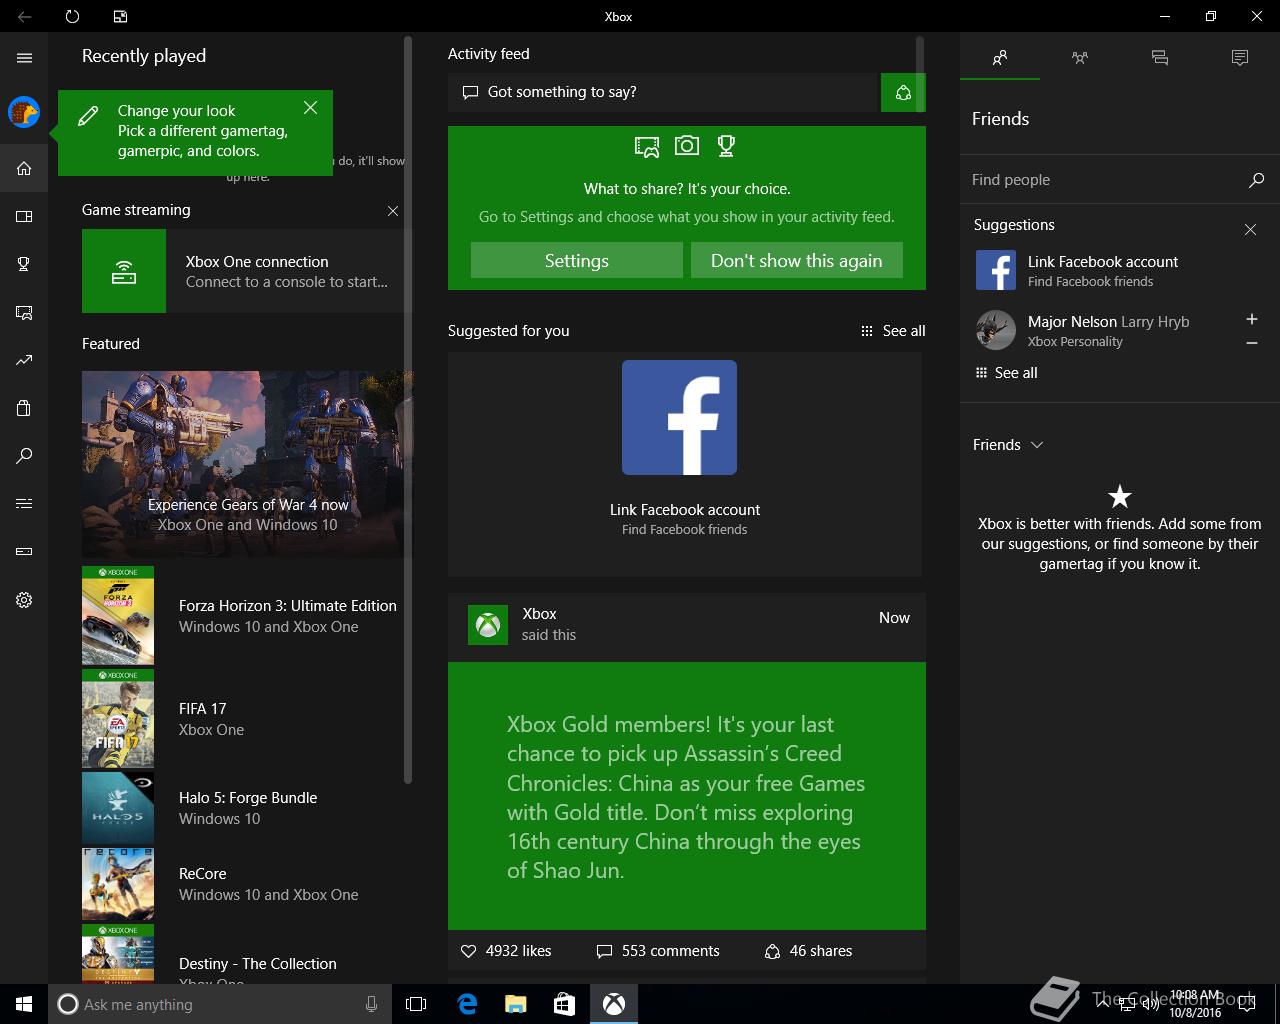Open My games in the sidebar
Viewport: 1280px width, 1024px height.
click(x=24, y=216)
